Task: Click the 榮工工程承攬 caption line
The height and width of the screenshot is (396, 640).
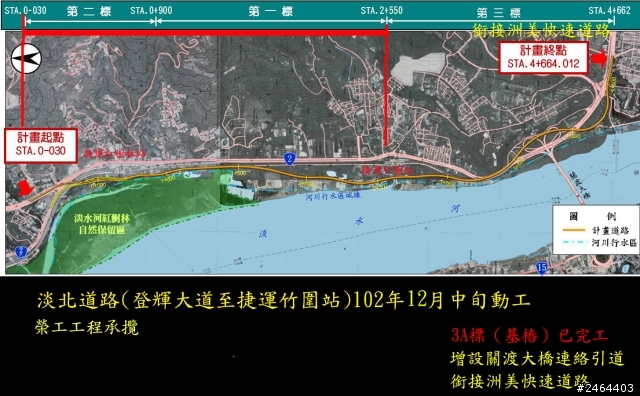Action: coord(87,327)
